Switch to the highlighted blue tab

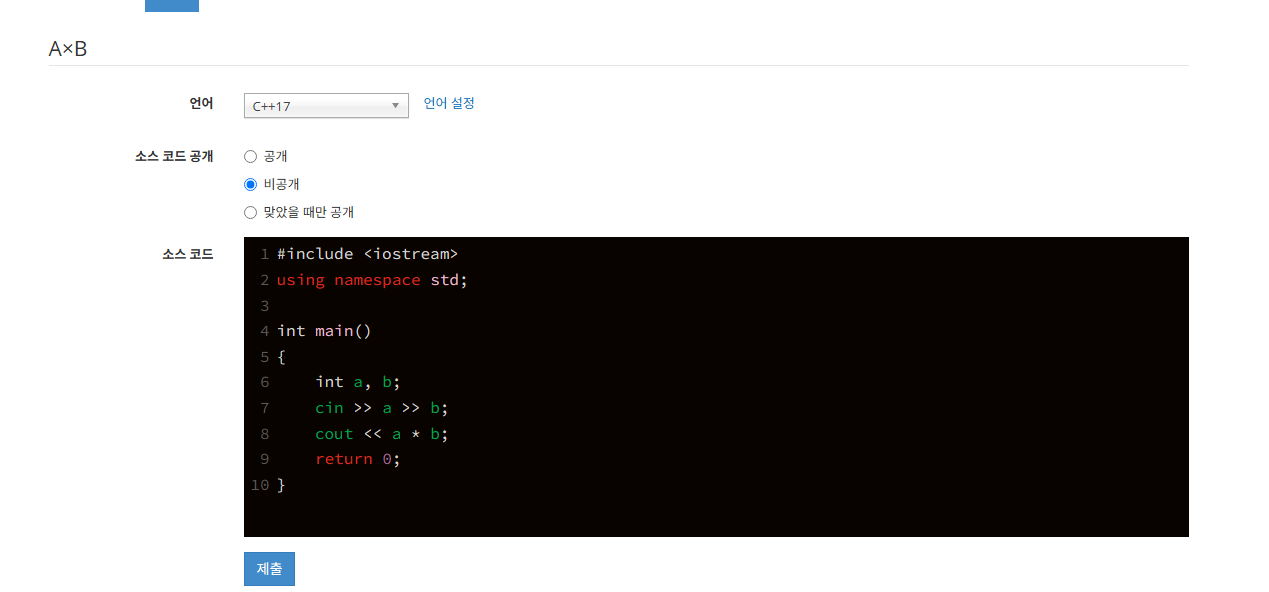171,3
